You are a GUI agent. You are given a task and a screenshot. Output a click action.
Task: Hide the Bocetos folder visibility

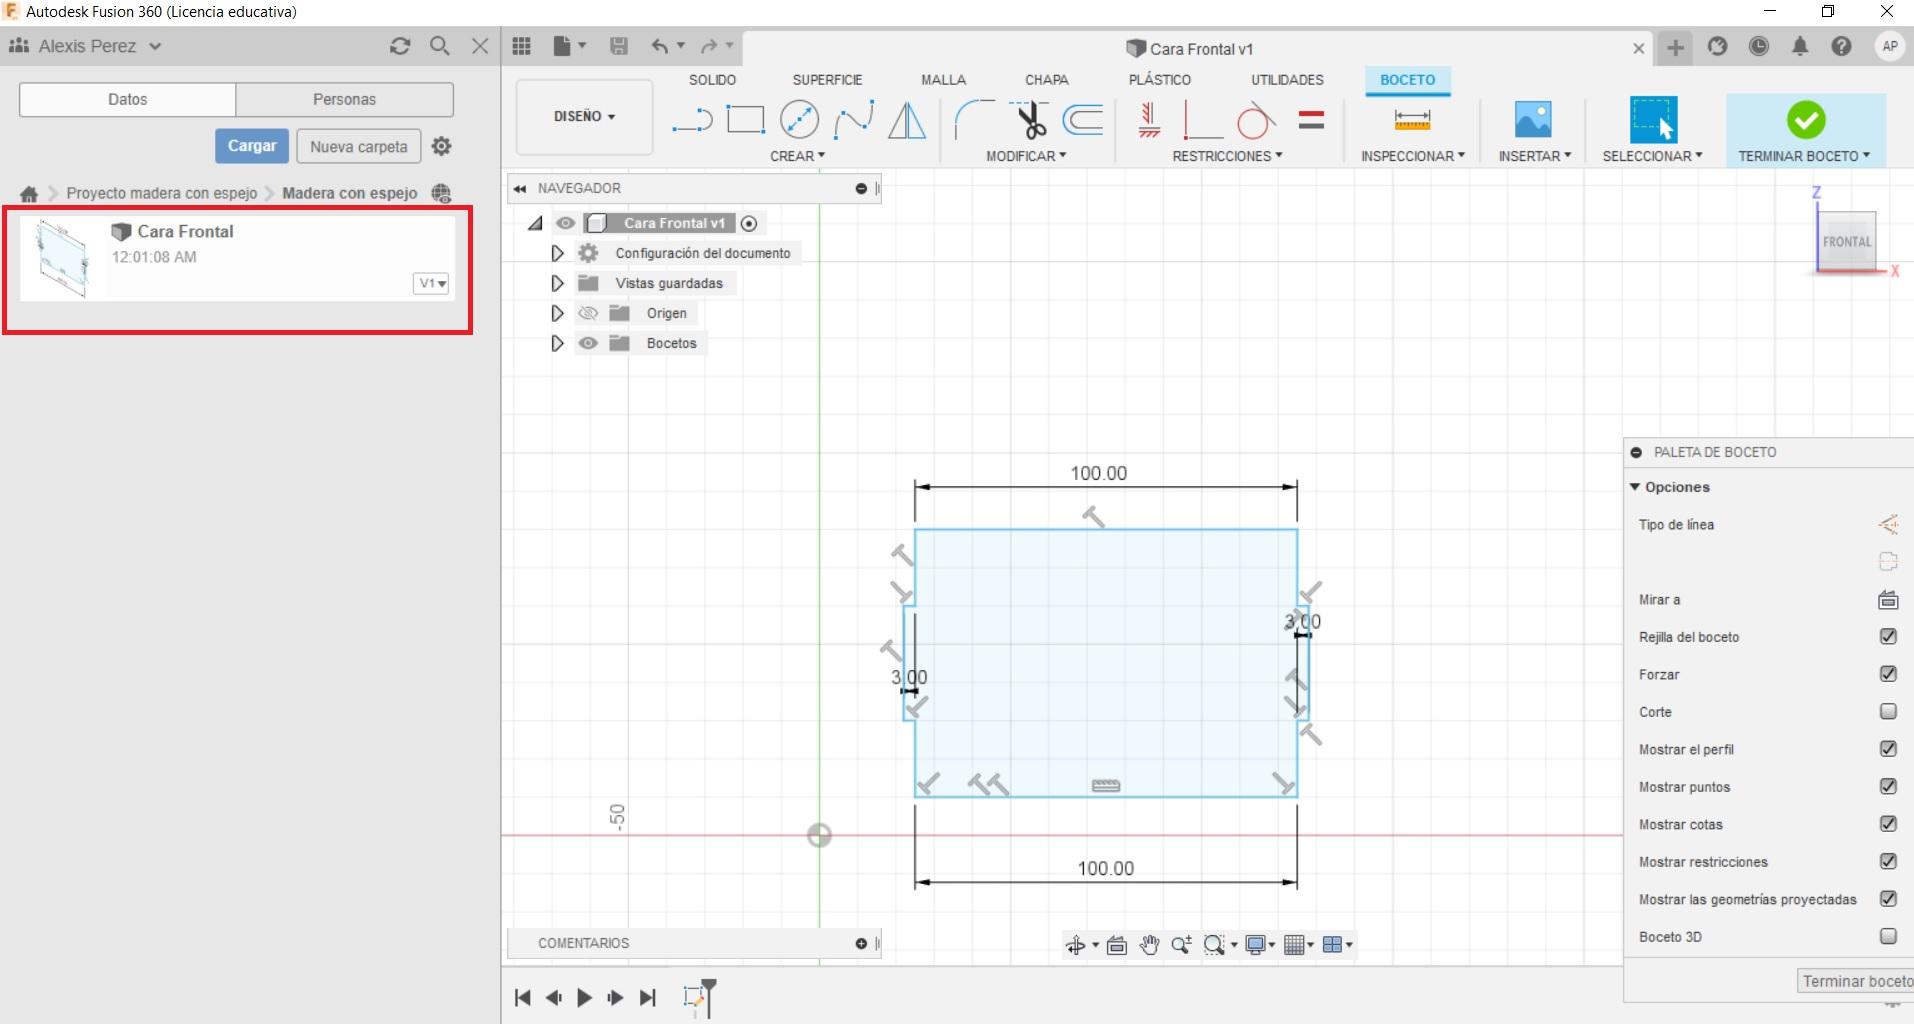point(588,343)
